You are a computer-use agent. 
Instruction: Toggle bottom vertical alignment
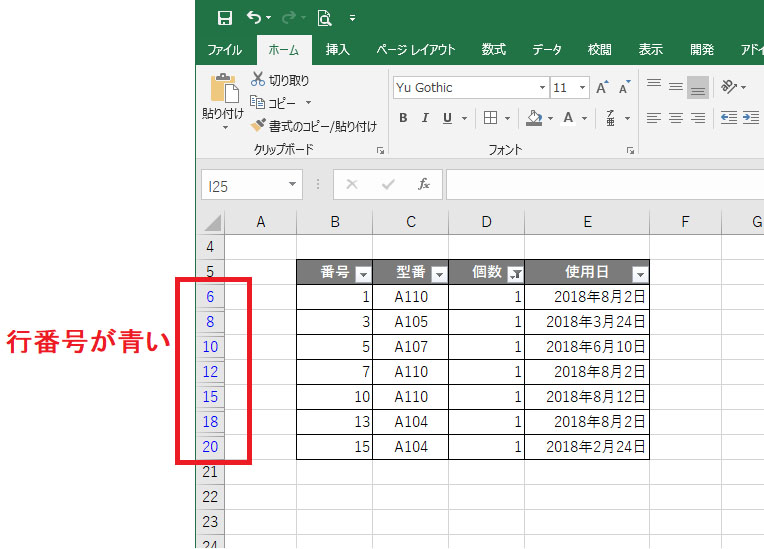pyautogui.click(x=698, y=88)
